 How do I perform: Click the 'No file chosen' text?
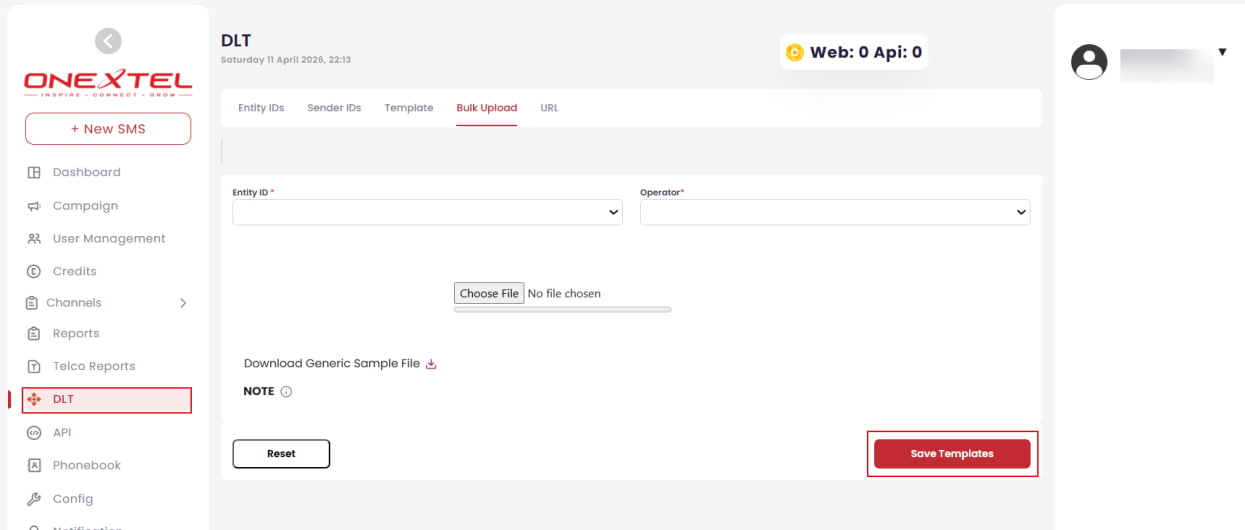[x=564, y=294]
